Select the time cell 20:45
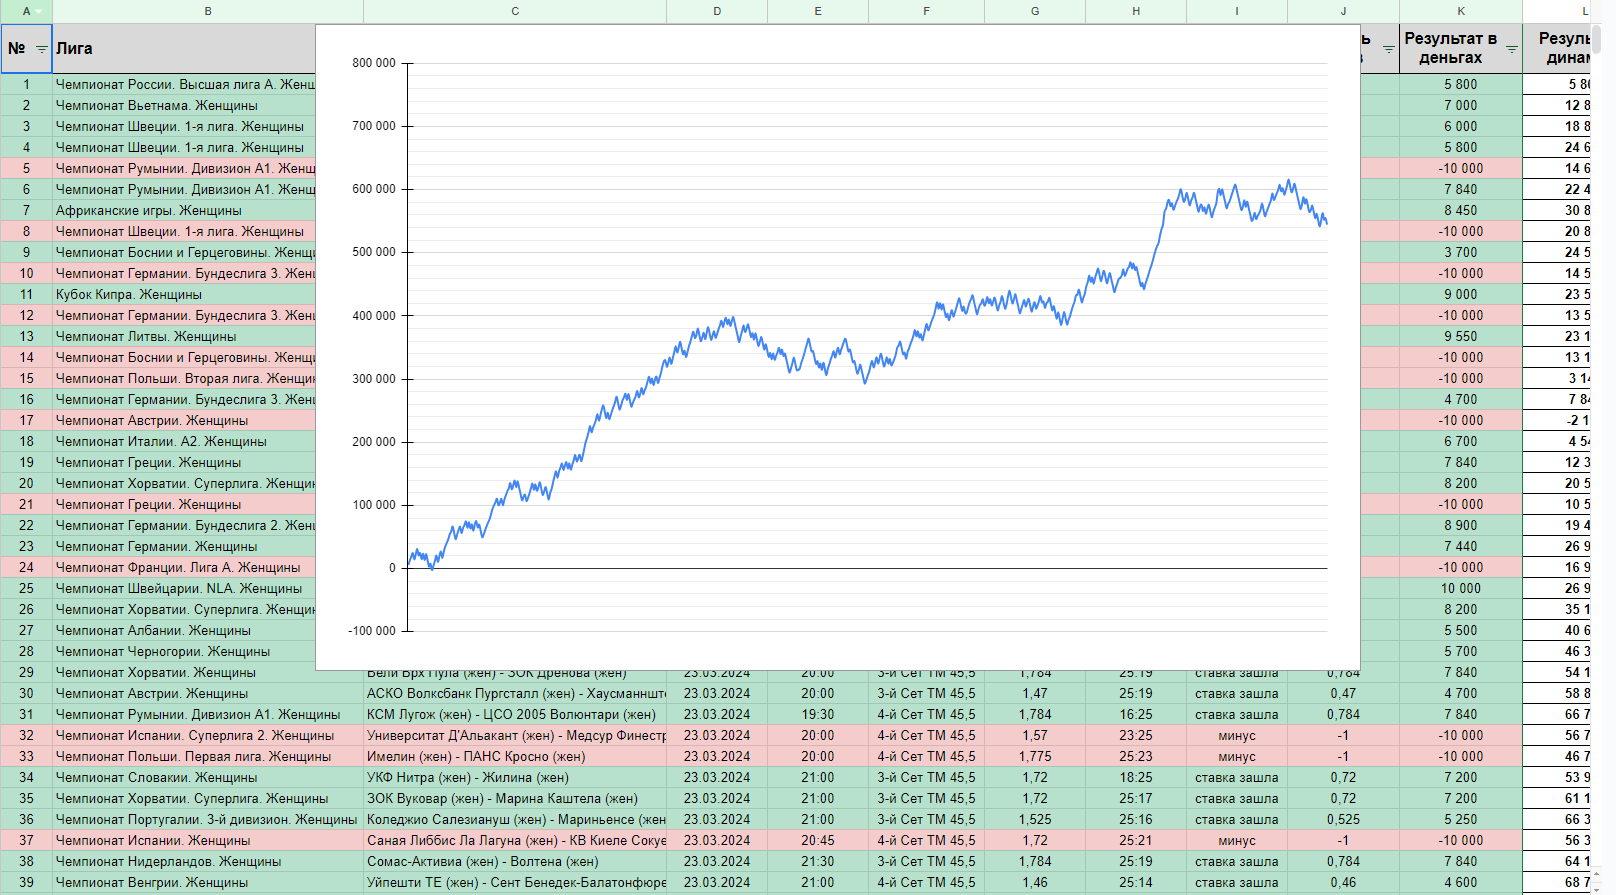Viewport: 1616px width, 895px height. pyautogui.click(x=818, y=840)
